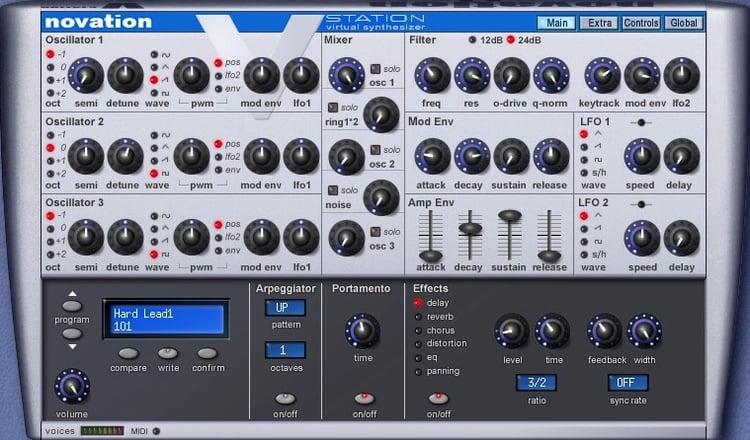Click Mod Env release knob
The height and width of the screenshot is (440, 750).
(x=551, y=156)
